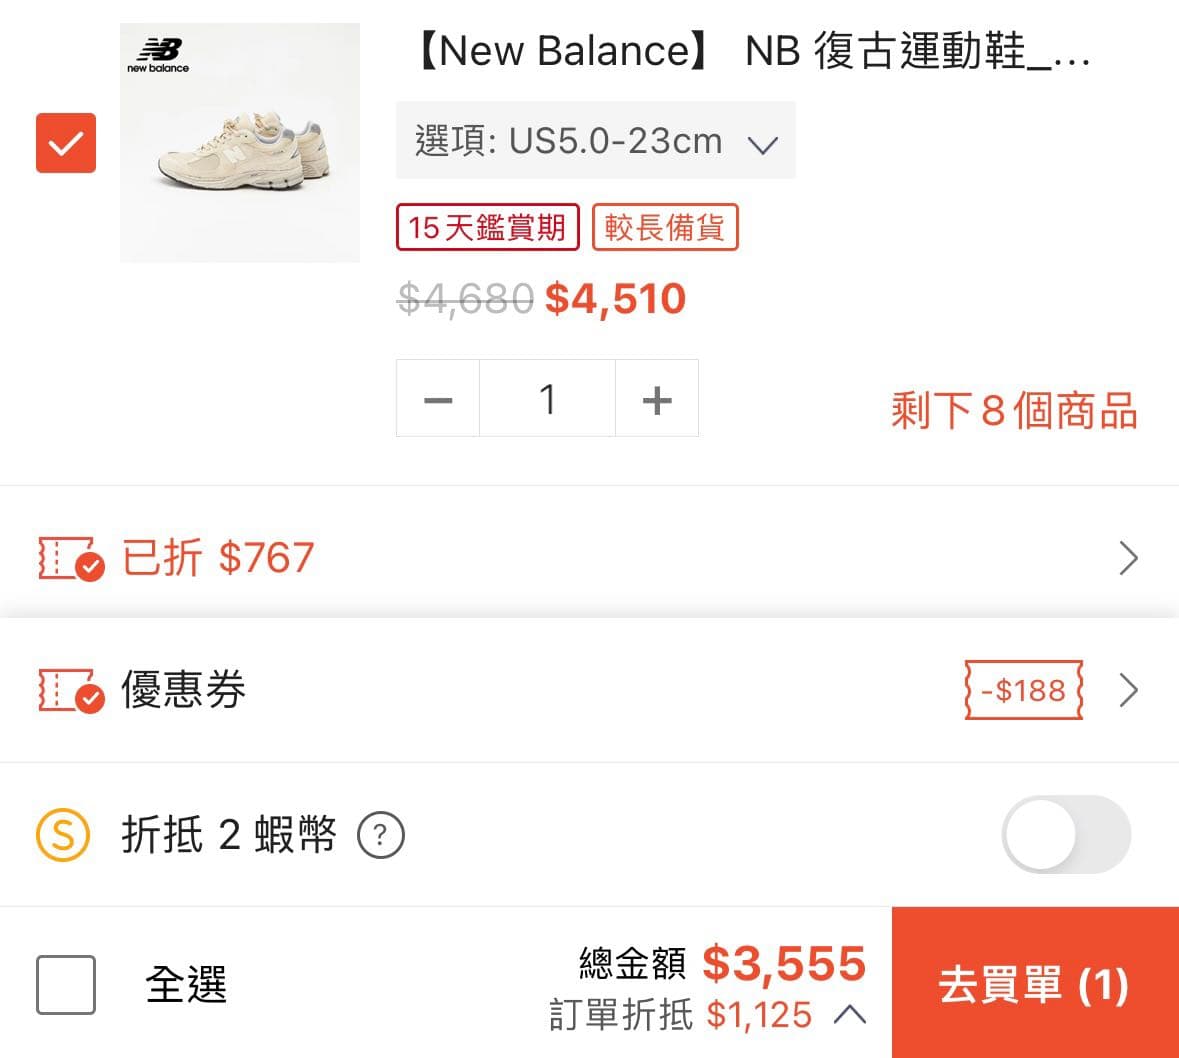
Task: Click the 15天鑑賞期 badge
Action: click(x=487, y=227)
